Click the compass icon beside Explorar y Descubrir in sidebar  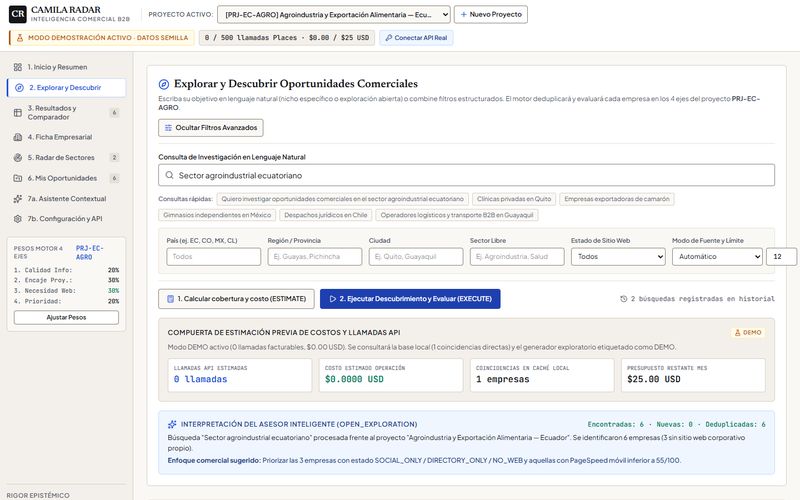point(19,88)
